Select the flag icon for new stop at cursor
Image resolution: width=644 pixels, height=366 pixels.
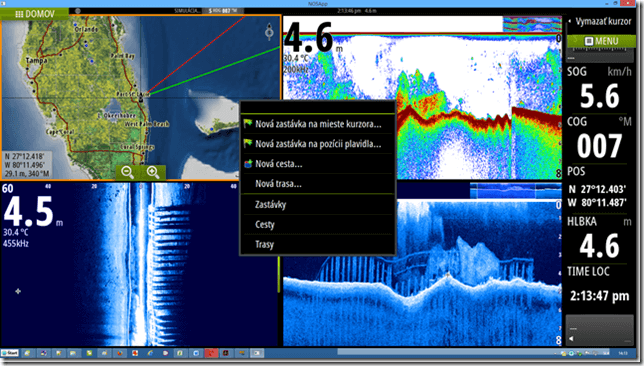pyautogui.click(x=248, y=123)
